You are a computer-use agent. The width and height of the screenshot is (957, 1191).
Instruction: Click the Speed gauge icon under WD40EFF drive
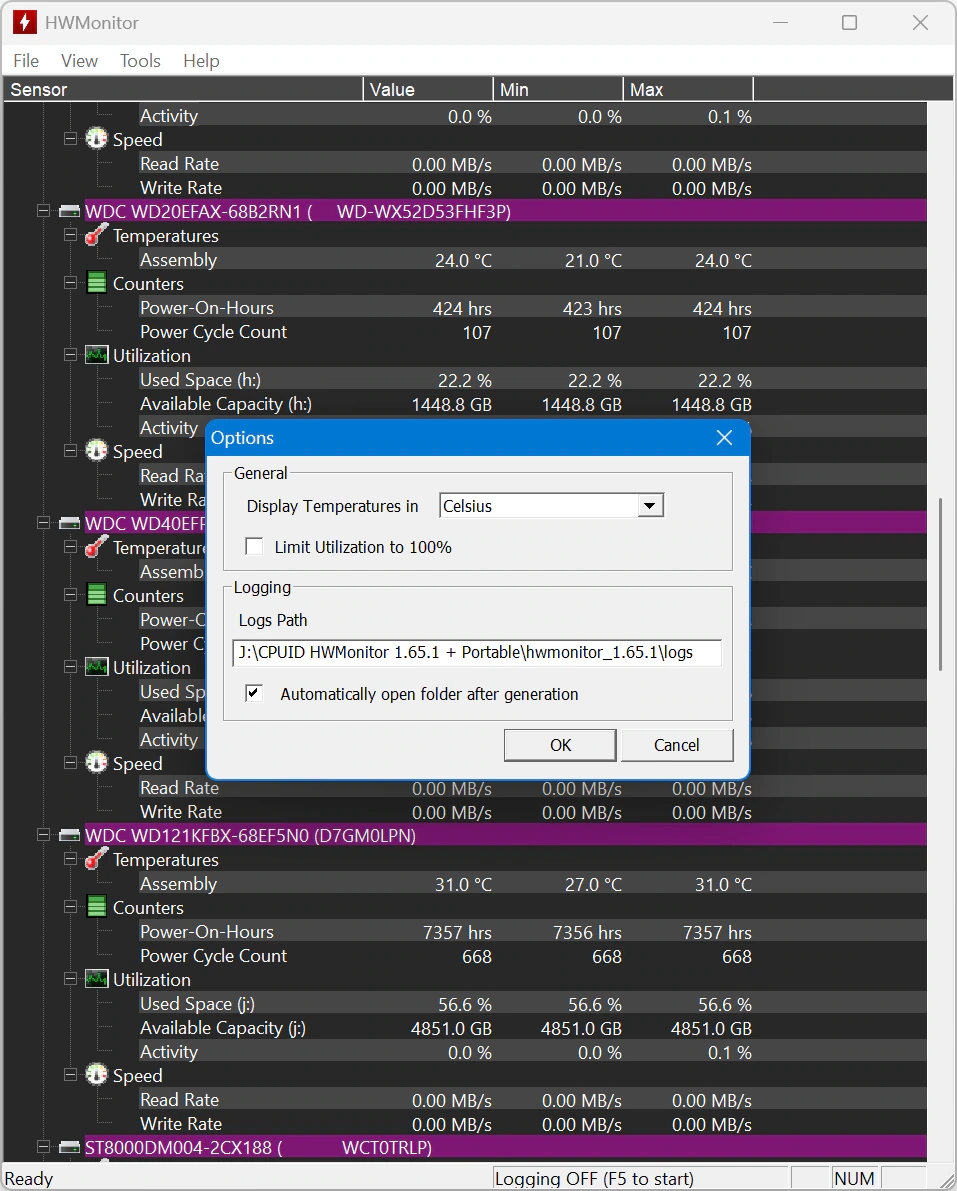[96, 763]
